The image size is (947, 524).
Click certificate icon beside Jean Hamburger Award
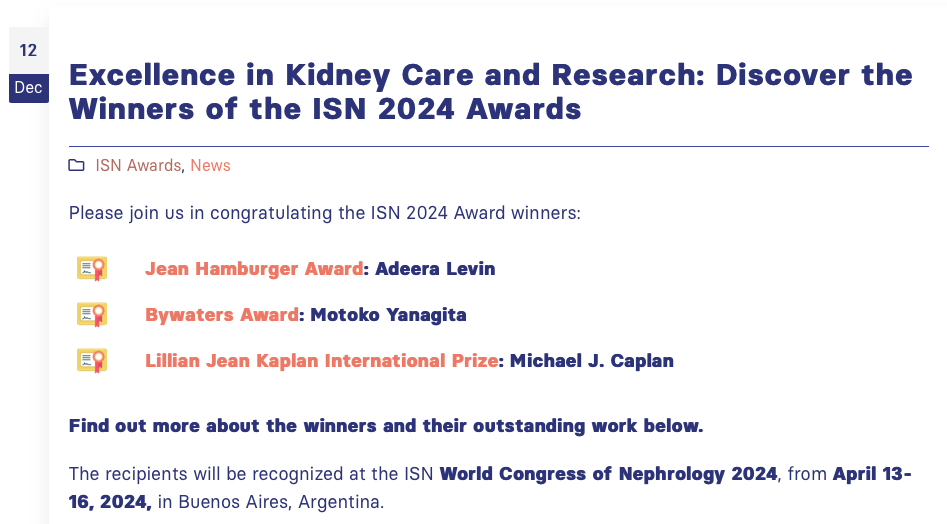[92, 269]
